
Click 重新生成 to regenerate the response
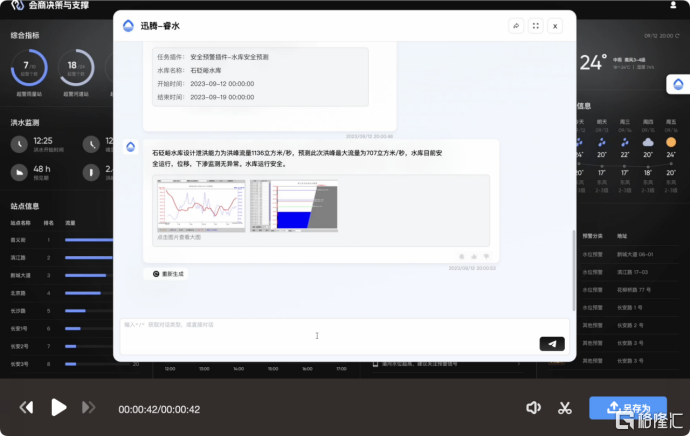tap(168, 273)
